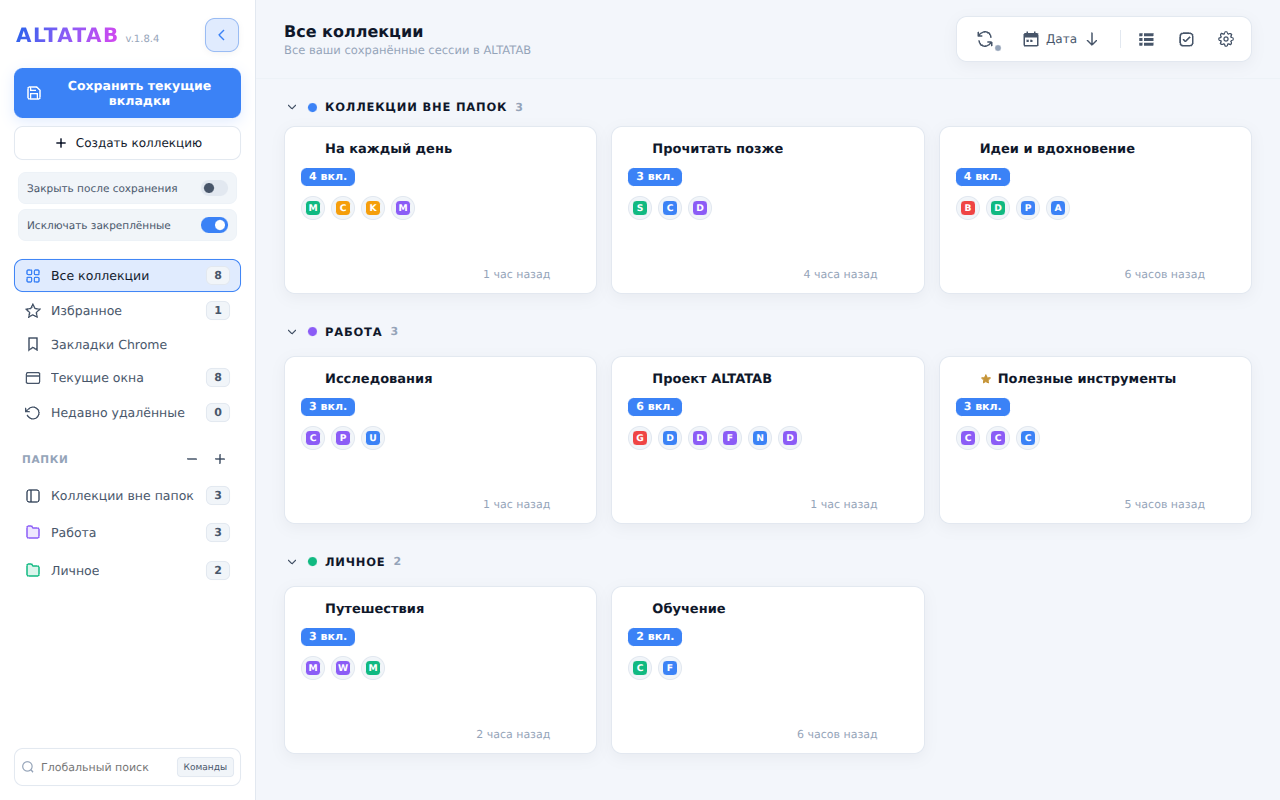Image resolution: width=1280 pixels, height=800 pixels.
Task: Switch to list view icon
Action: (1146, 39)
